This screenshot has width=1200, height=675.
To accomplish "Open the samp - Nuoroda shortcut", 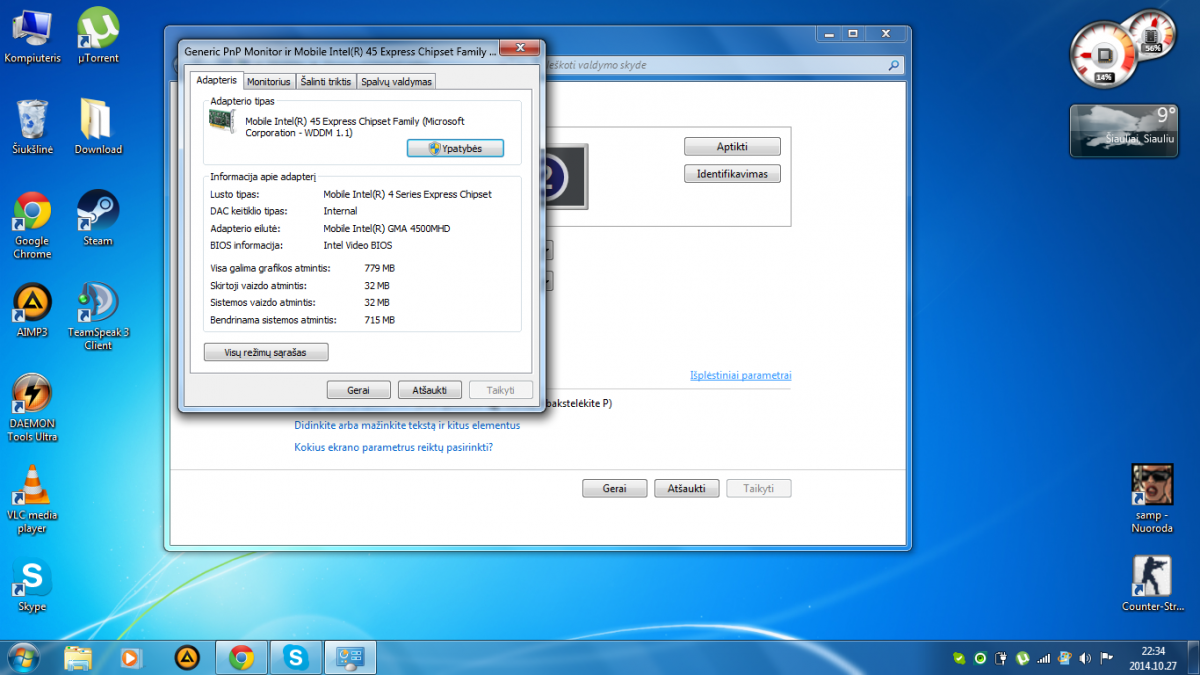I will [x=1152, y=499].
